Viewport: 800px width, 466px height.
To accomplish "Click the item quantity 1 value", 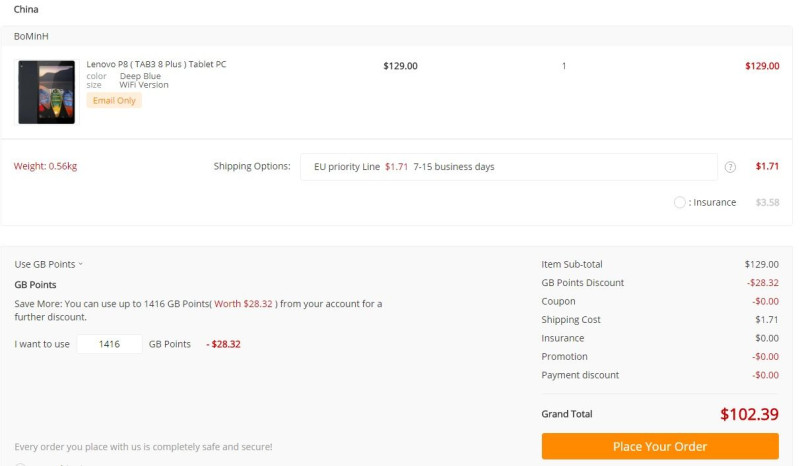I will [564, 66].
